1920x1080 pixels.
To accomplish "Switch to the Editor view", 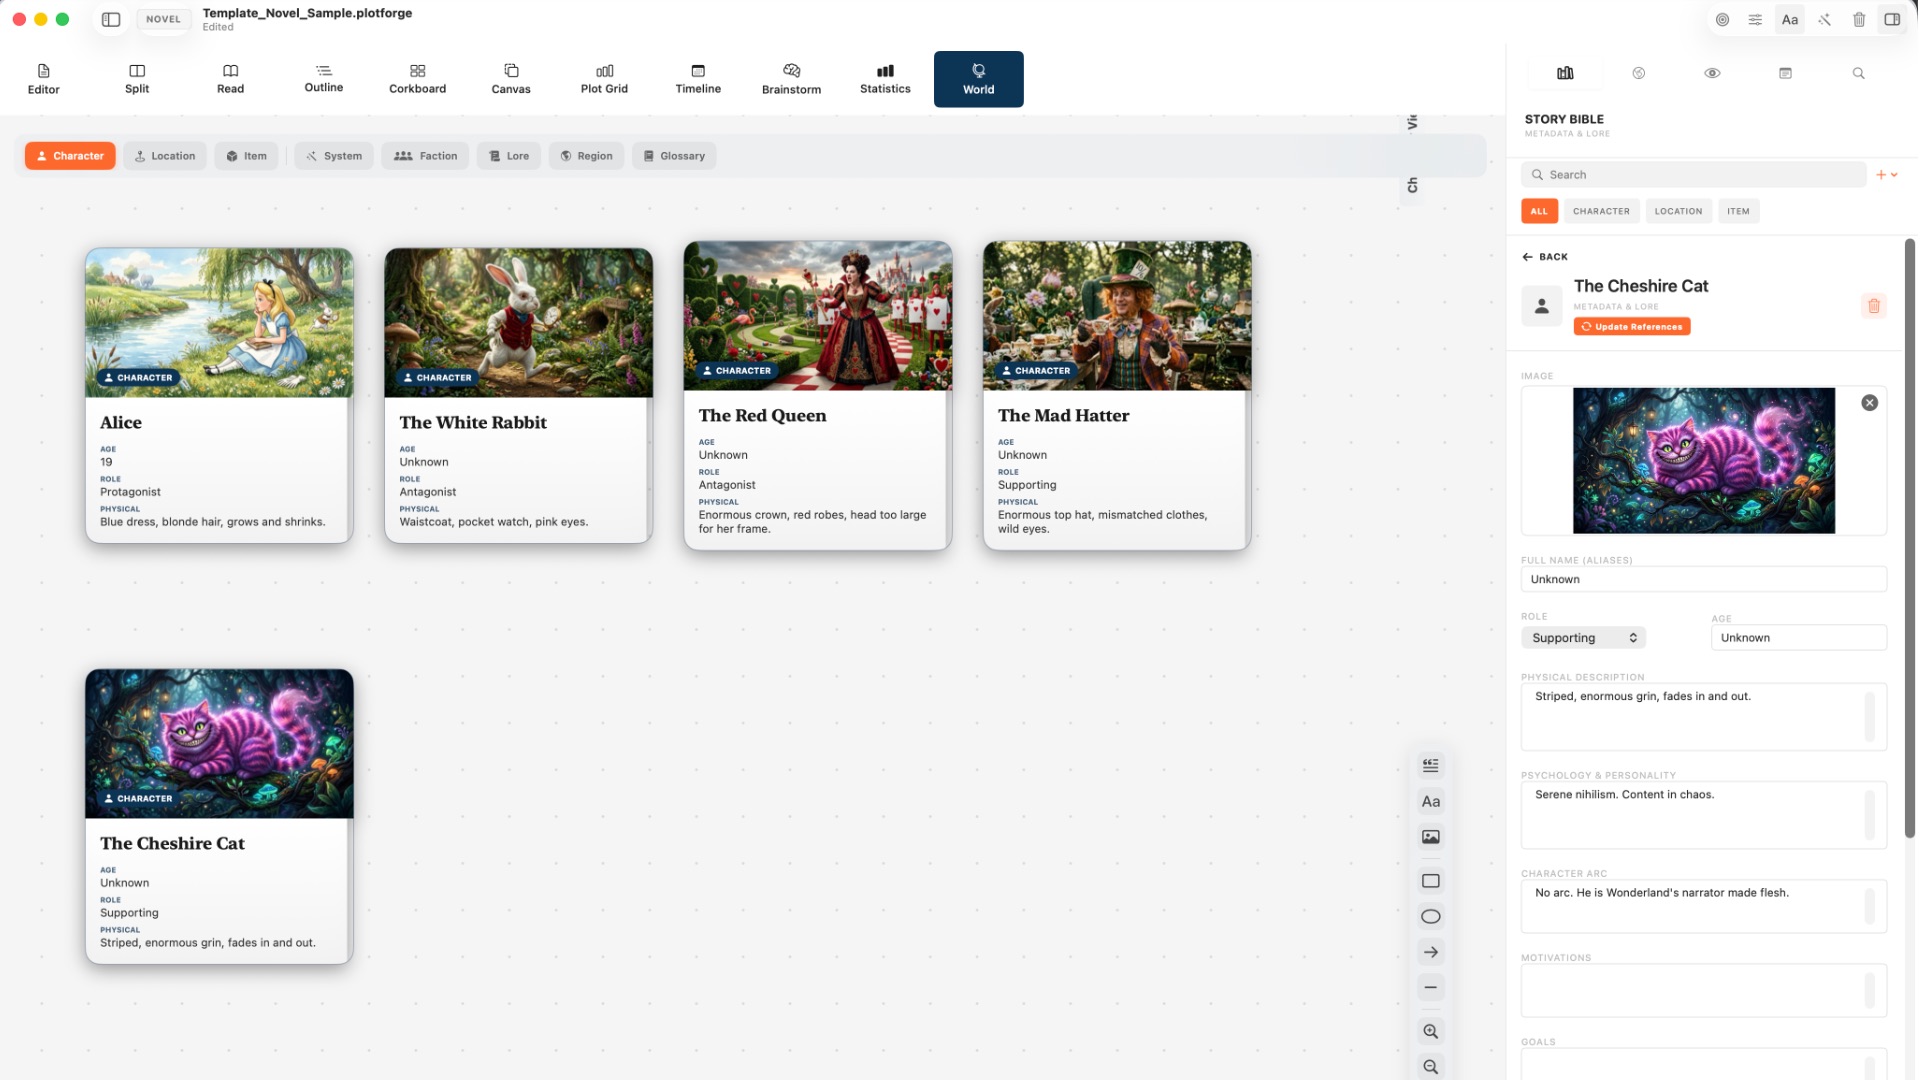I will 43,79.
